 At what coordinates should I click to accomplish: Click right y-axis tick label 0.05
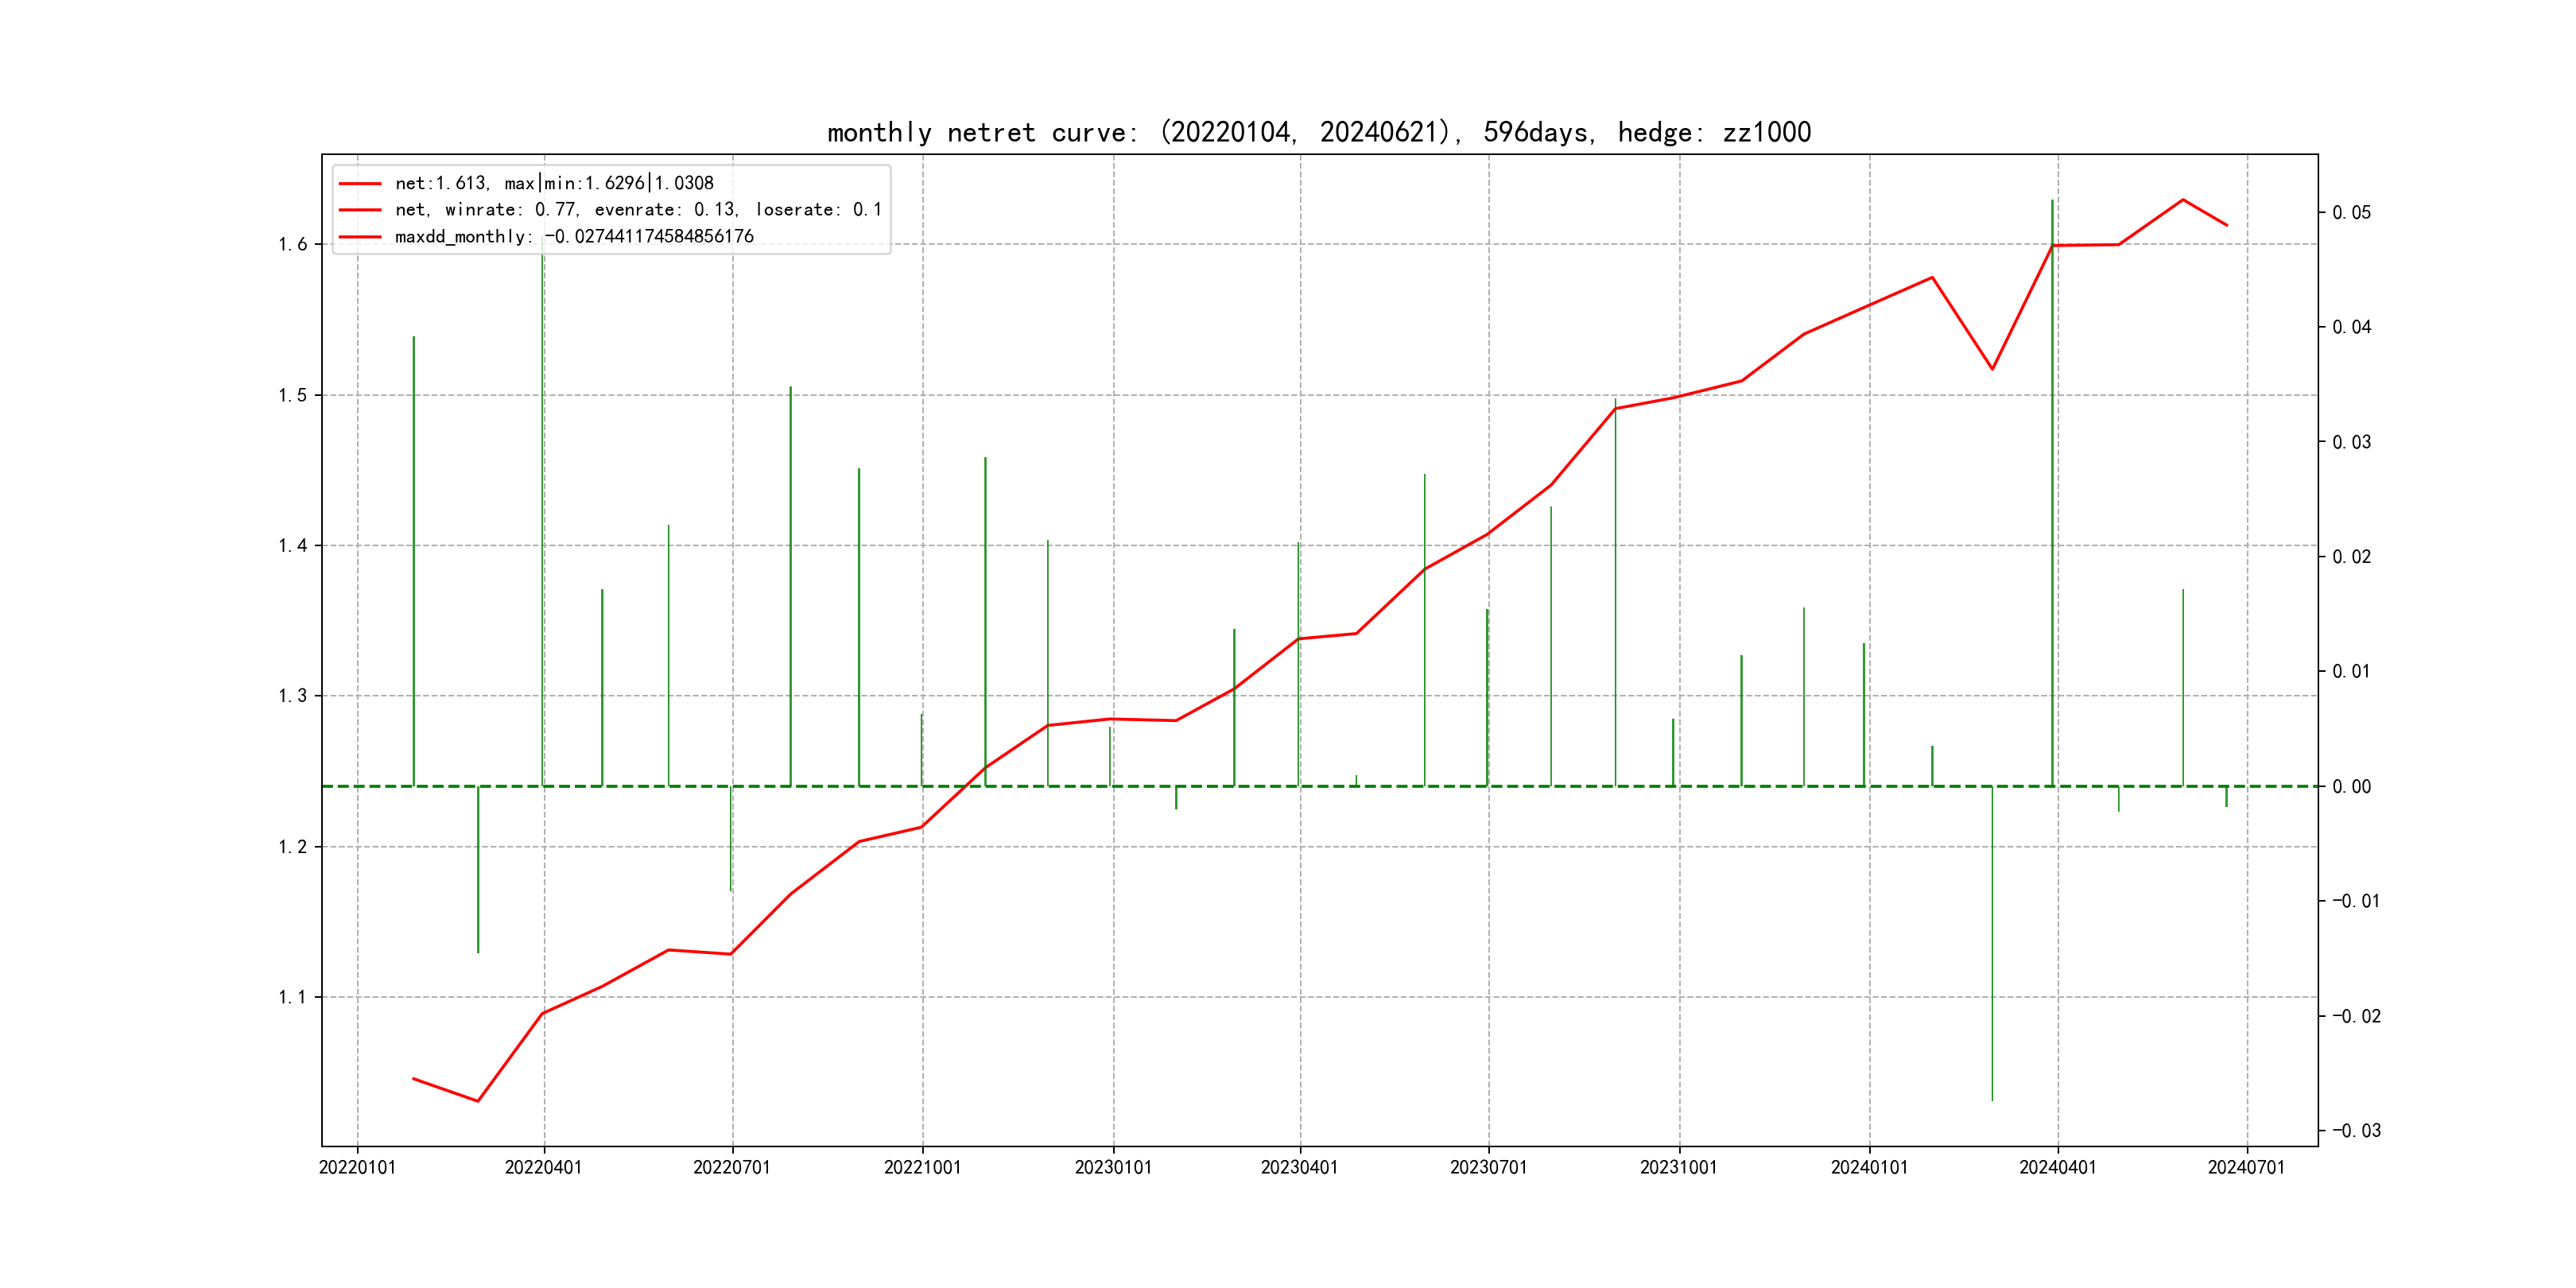(2351, 213)
